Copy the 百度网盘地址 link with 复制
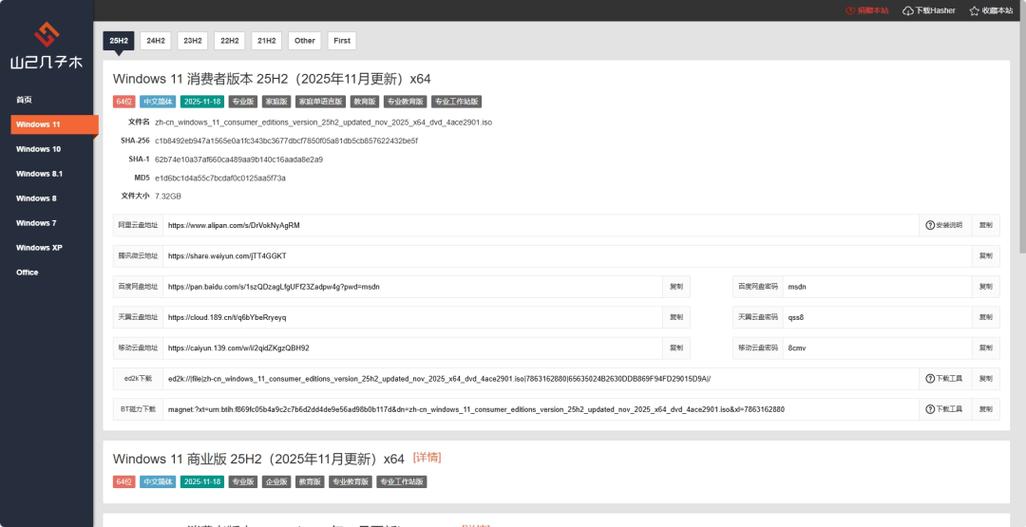 [676, 287]
